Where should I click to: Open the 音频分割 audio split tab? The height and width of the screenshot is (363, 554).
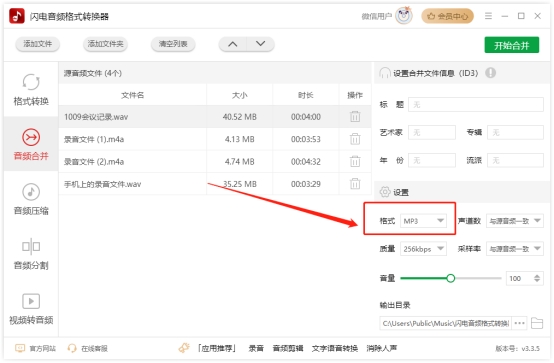[x=31, y=254]
